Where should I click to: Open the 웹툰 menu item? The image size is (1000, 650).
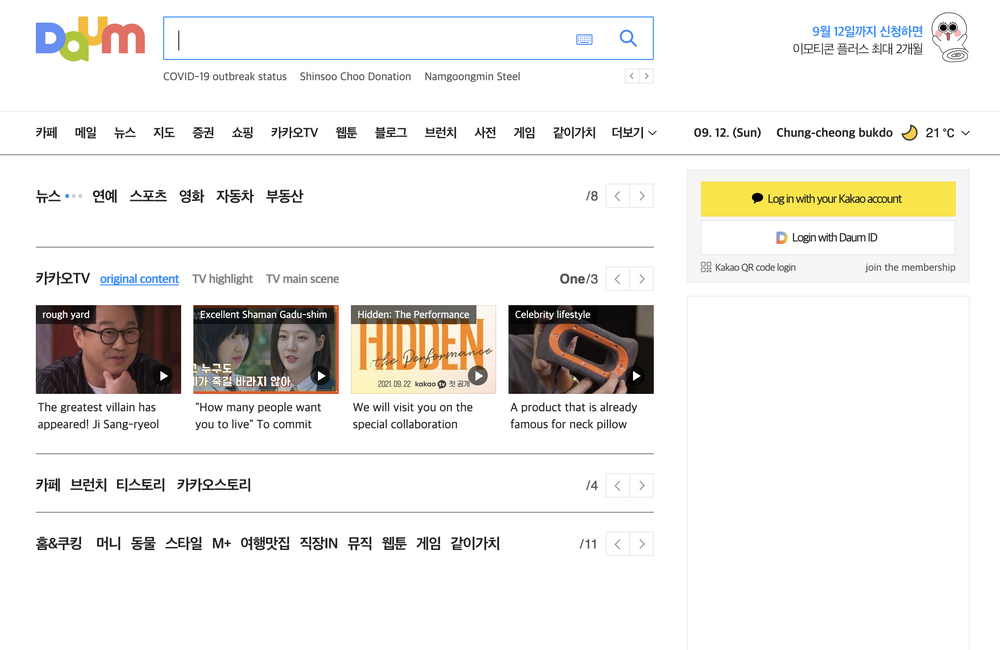coord(345,132)
